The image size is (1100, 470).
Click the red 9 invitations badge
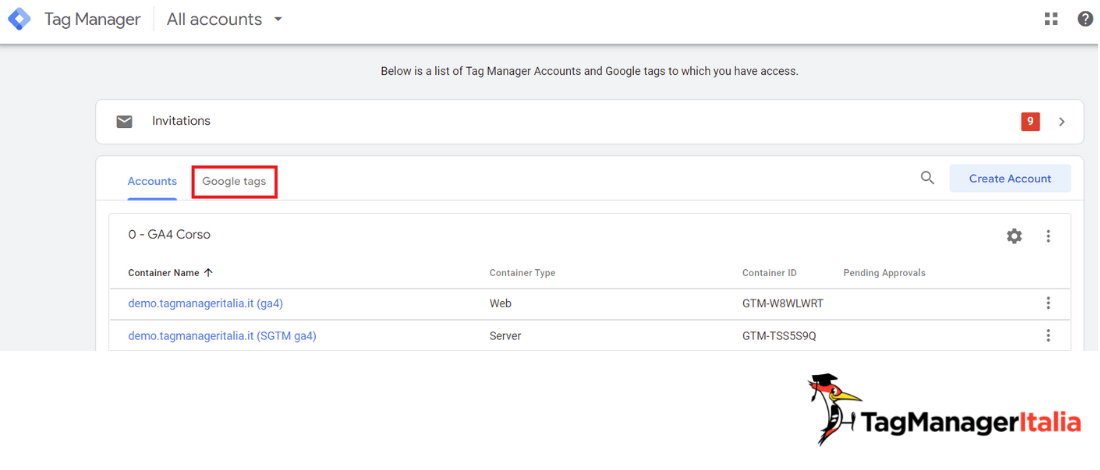tap(1030, 121)
